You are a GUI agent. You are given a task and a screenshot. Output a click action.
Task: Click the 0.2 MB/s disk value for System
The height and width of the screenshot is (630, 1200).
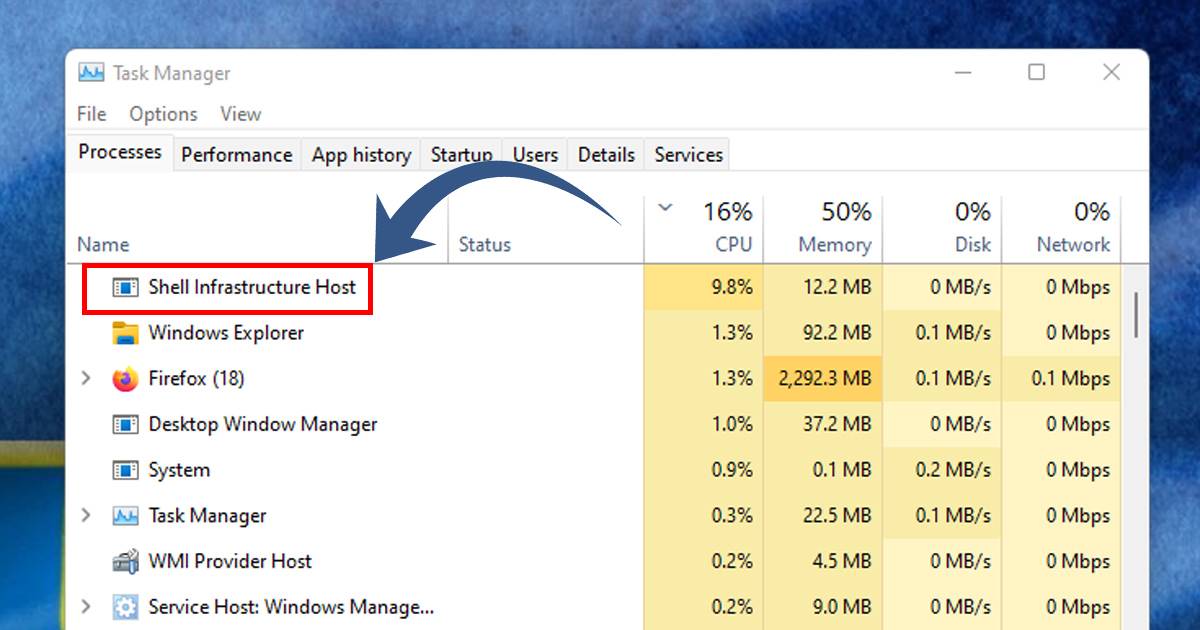[x=953, y=470]
